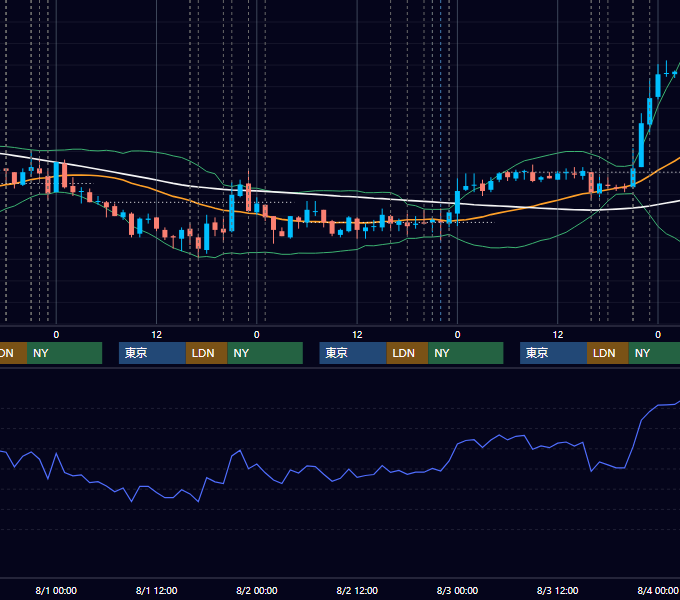The height and width of the screenshot is (600, 680).
Task: Select the 8/2 12:00 date label
Action: pos(357,590)
